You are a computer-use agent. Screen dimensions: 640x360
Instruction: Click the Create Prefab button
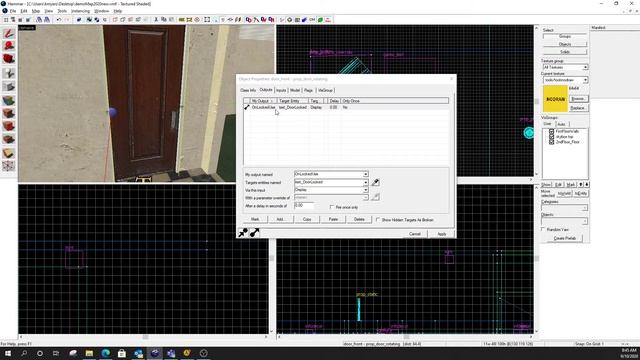tap(565, 238)
